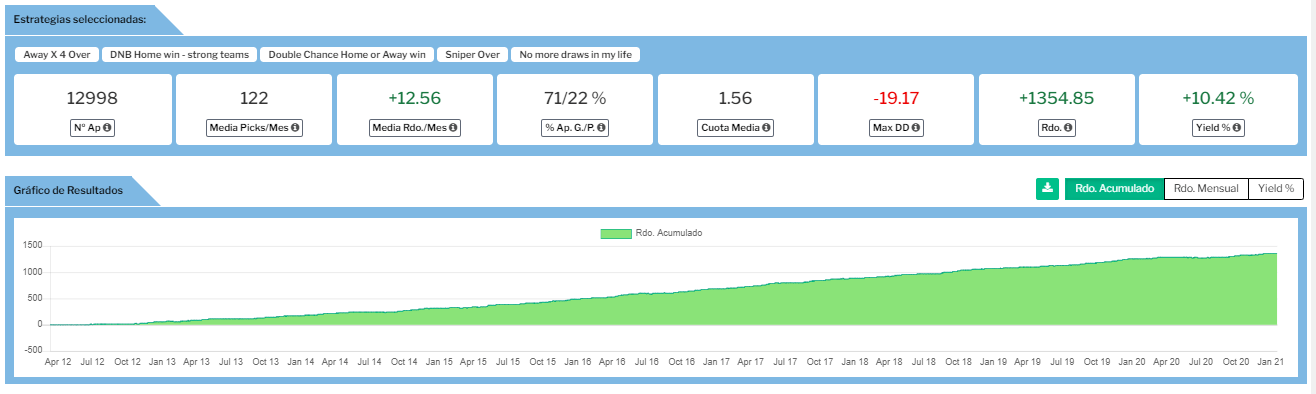
Task: Select Double Chance Home or Away win tag
Action: (x=347, y=55)
